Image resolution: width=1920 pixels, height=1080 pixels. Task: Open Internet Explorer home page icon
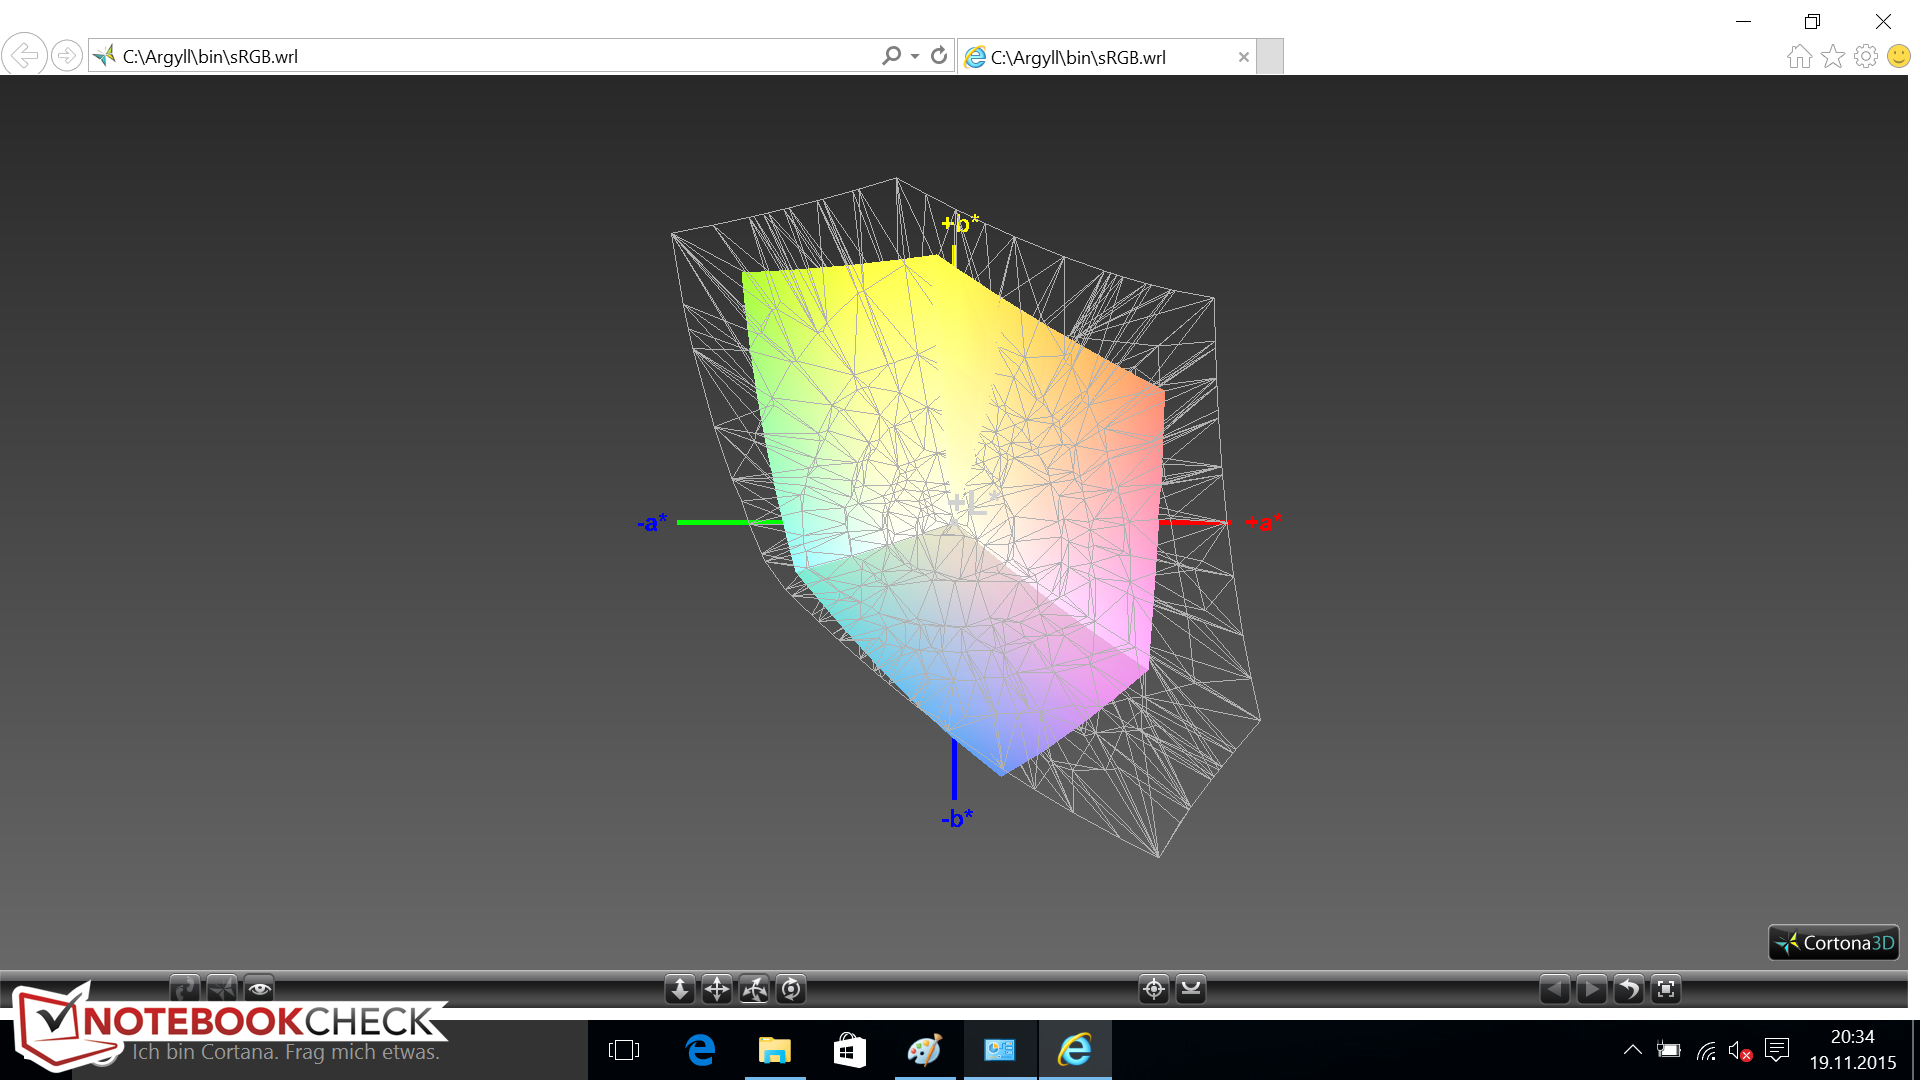pos(1799,57)
